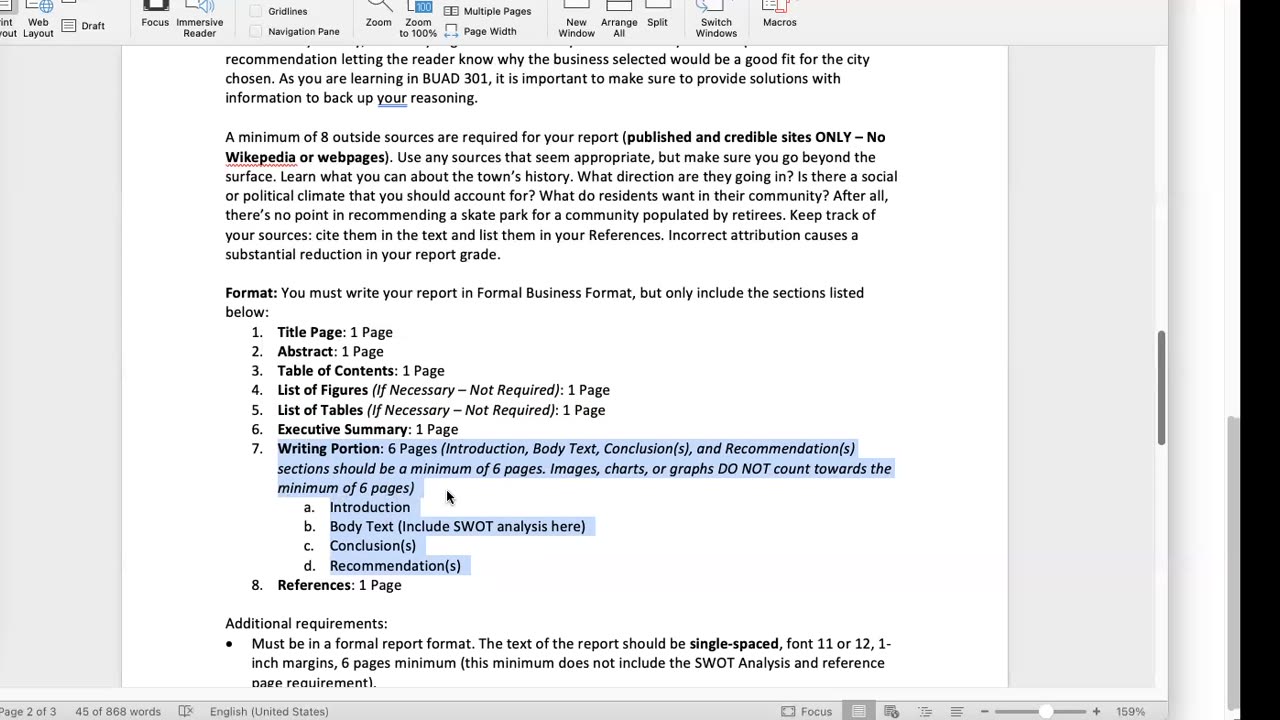The width and height of the screenshot is (1280, 720).
Task: Open spelling and grammar check icon
Action: coord(185,711)
